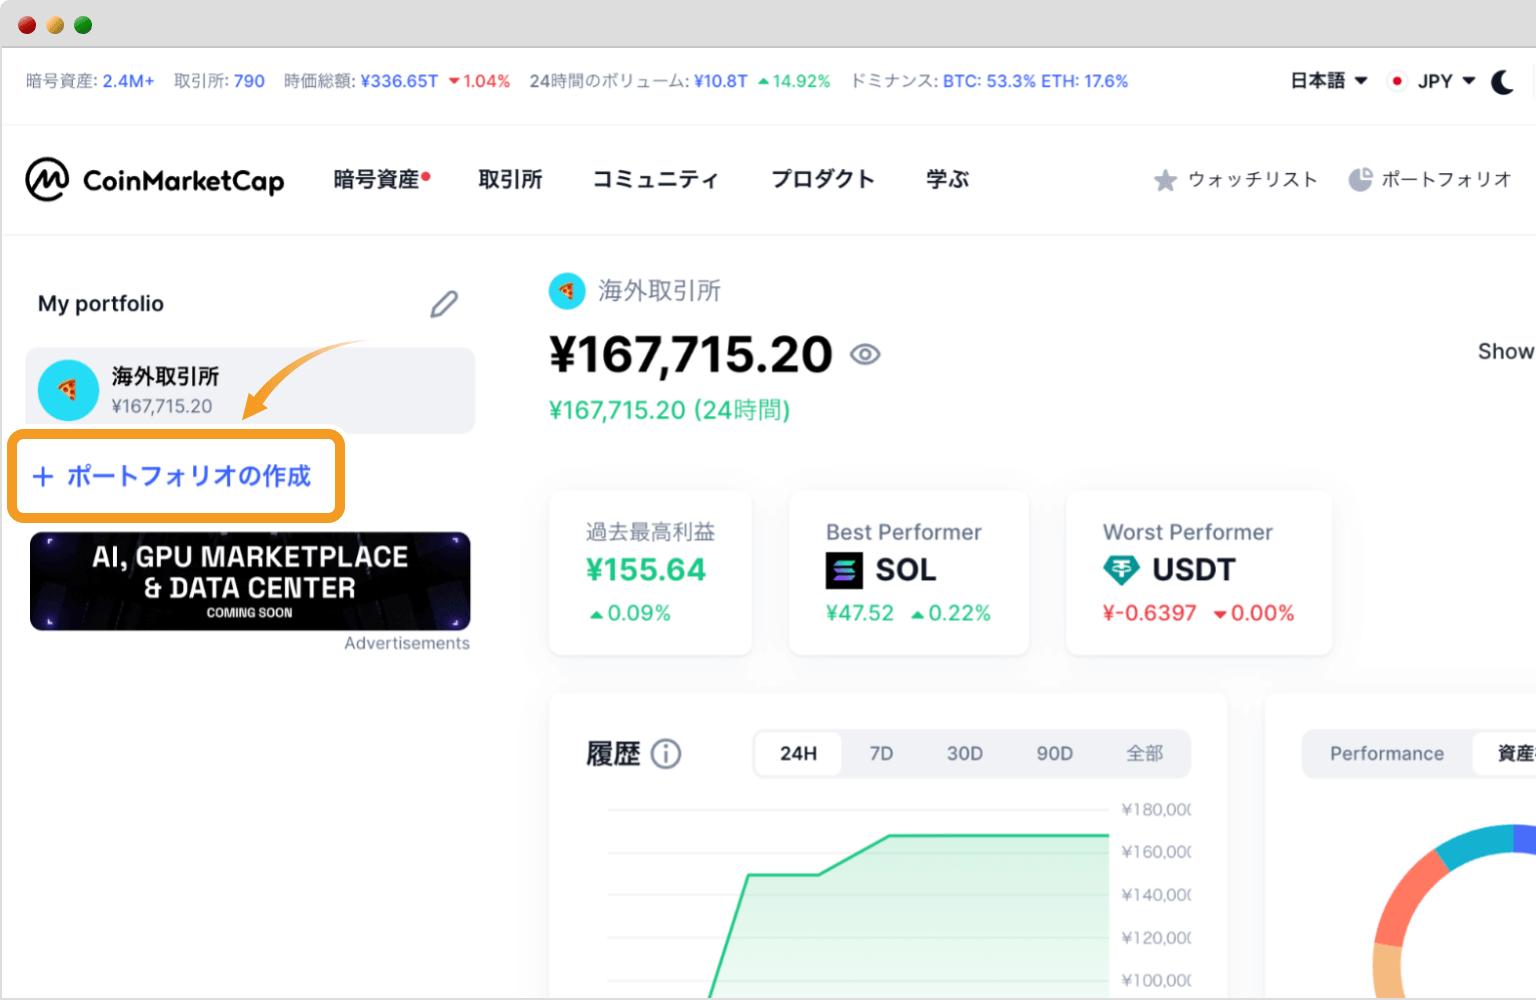Select the 30D chart range tab
Screen dimensions: 1536x1000
[x=965, y=753]
